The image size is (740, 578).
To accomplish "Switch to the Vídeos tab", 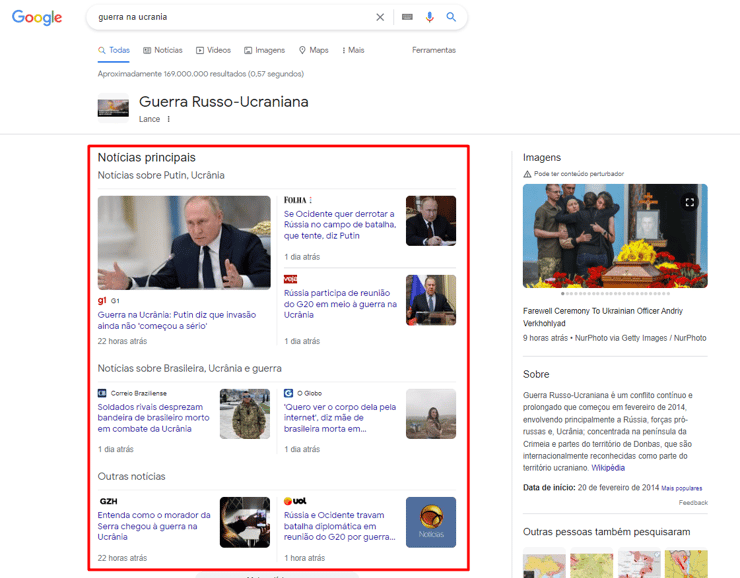I will (213, 50).
